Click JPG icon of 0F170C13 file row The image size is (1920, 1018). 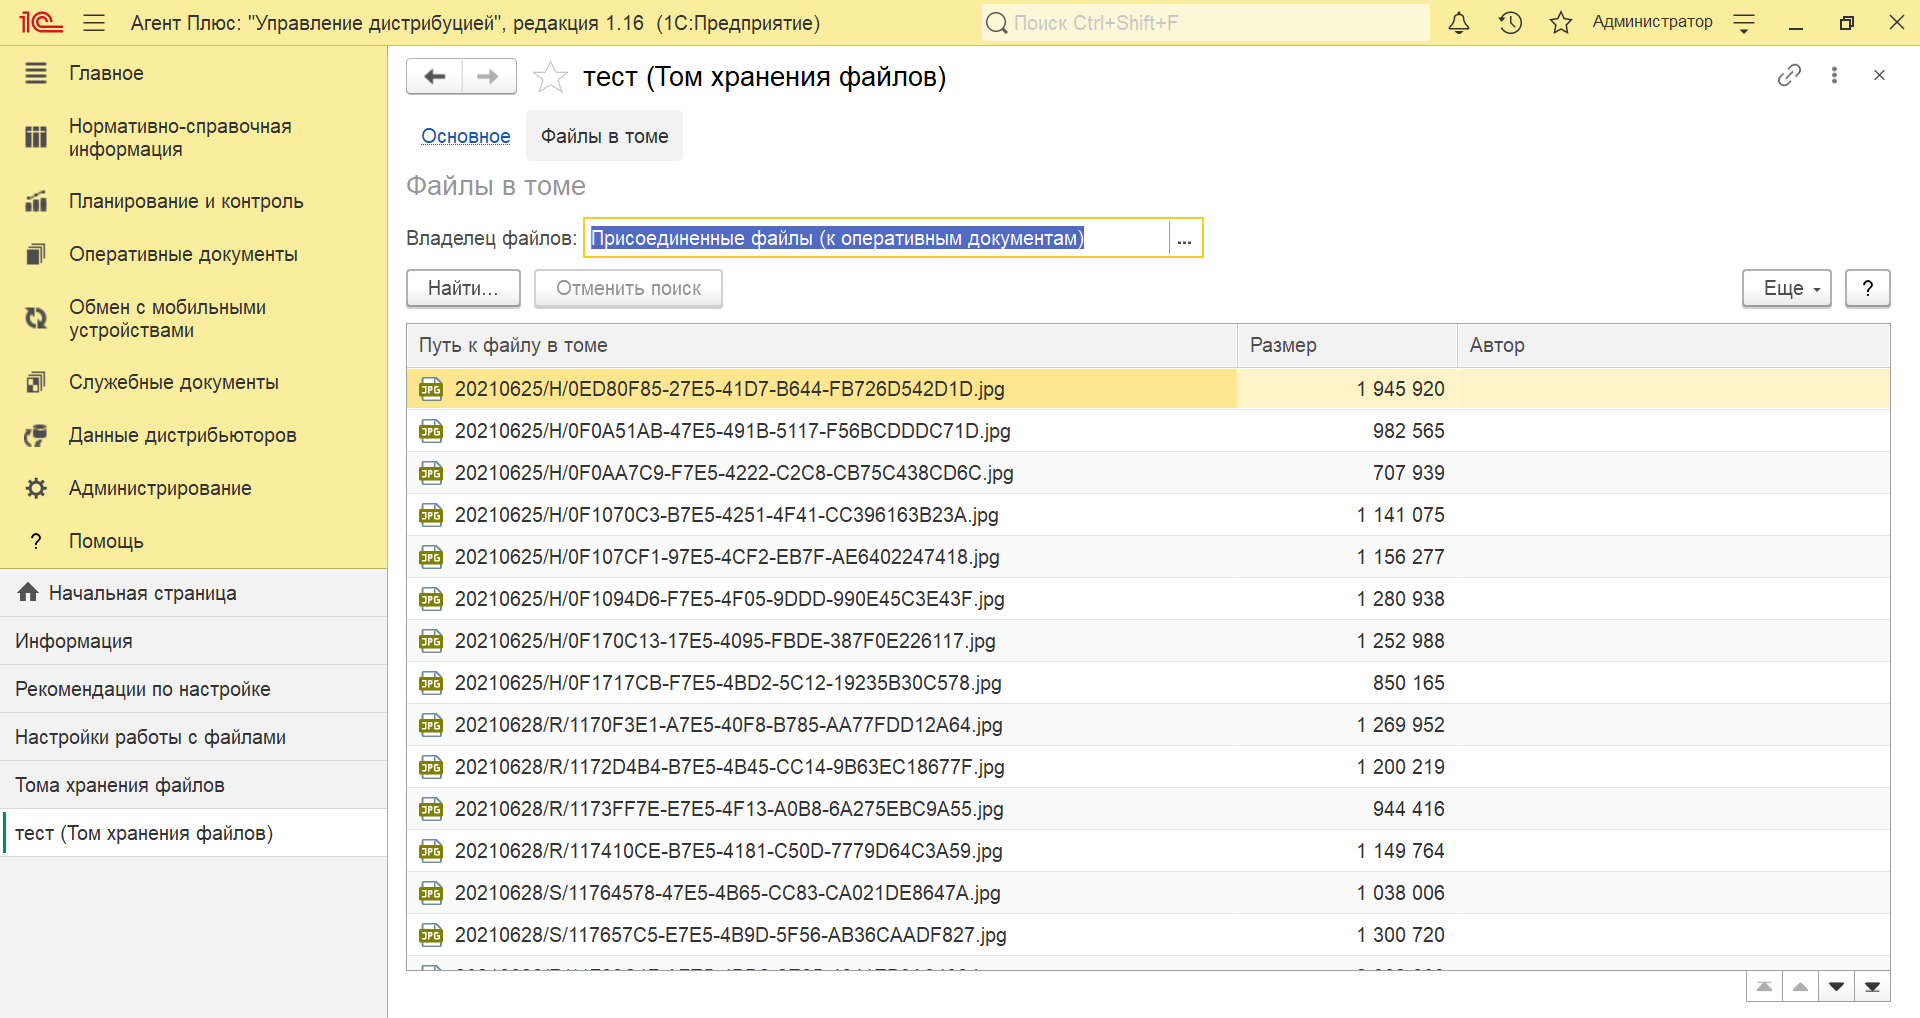pos(431,641)
